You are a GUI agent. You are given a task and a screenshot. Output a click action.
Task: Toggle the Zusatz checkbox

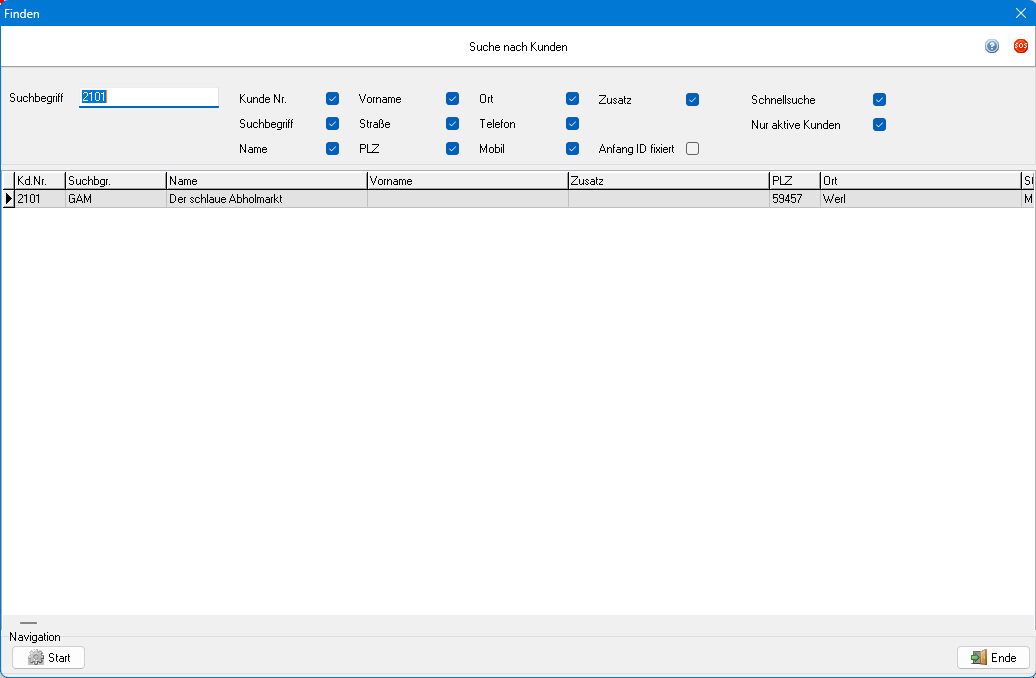click(x=692, y=99)
